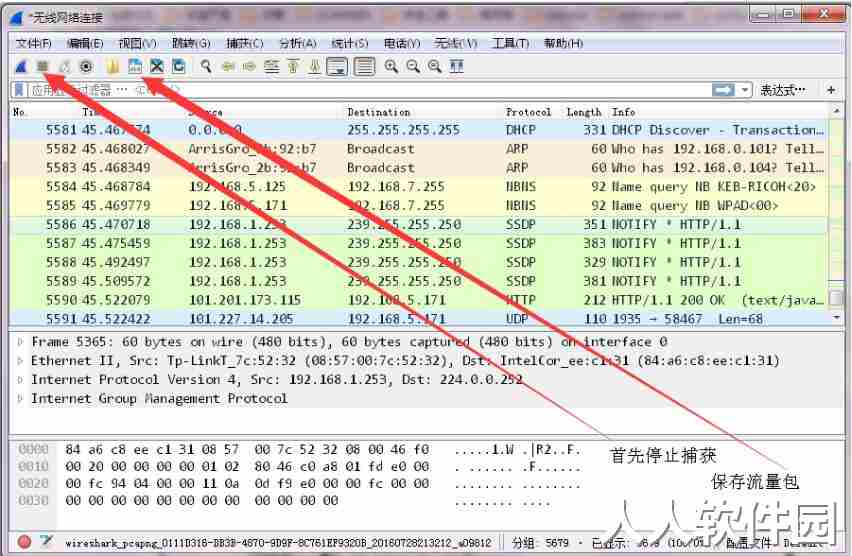The height and width of the screenshot is (556, 852).
Task: Zoom in on the packet text
Action: pyautogui.click(x=391, y=67)
